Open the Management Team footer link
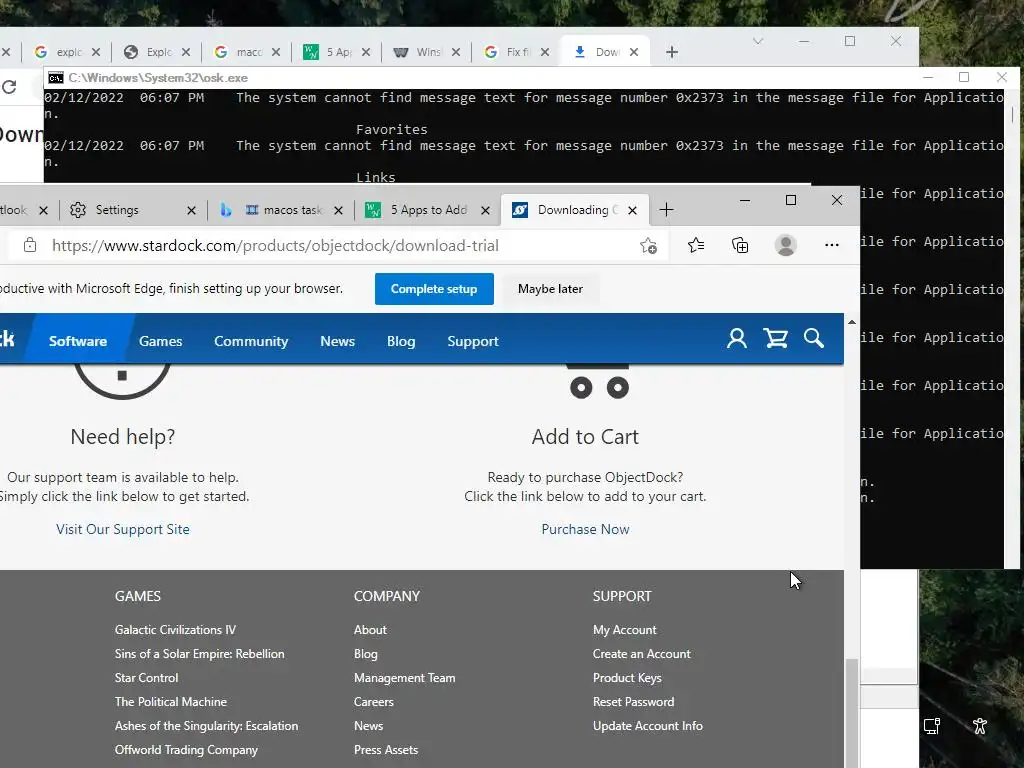Viewport: 1024px width, 768px height. (x=405, y=678)
